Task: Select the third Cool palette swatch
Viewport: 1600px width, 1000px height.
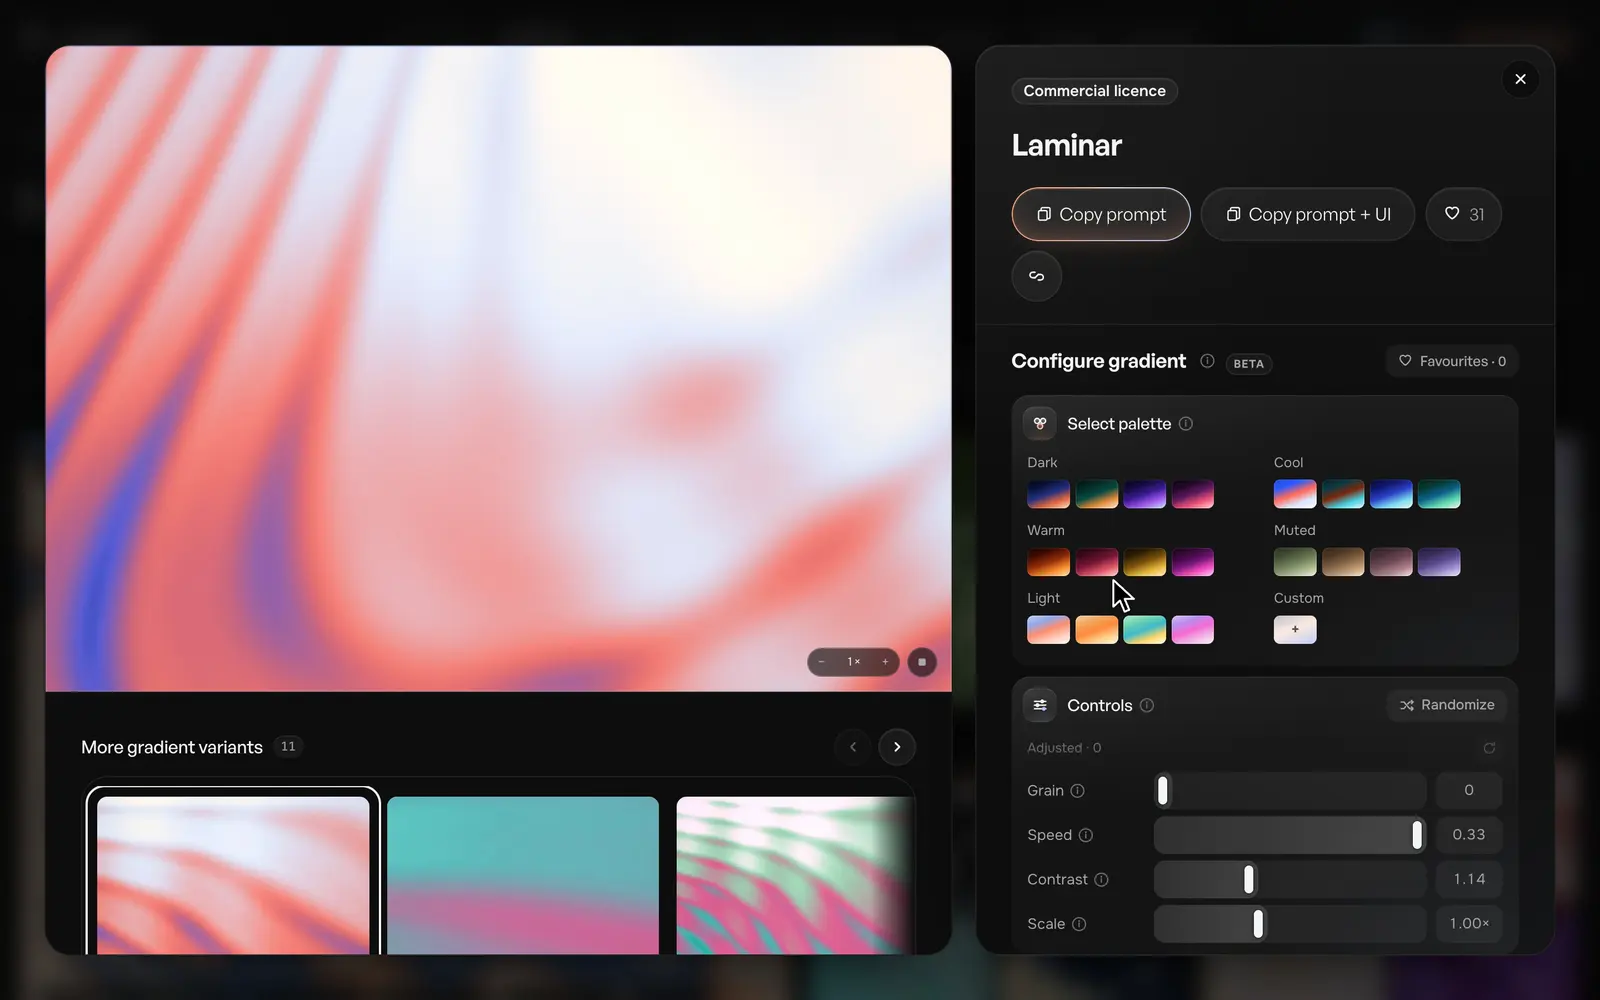Action: [x=1391, y=494]
